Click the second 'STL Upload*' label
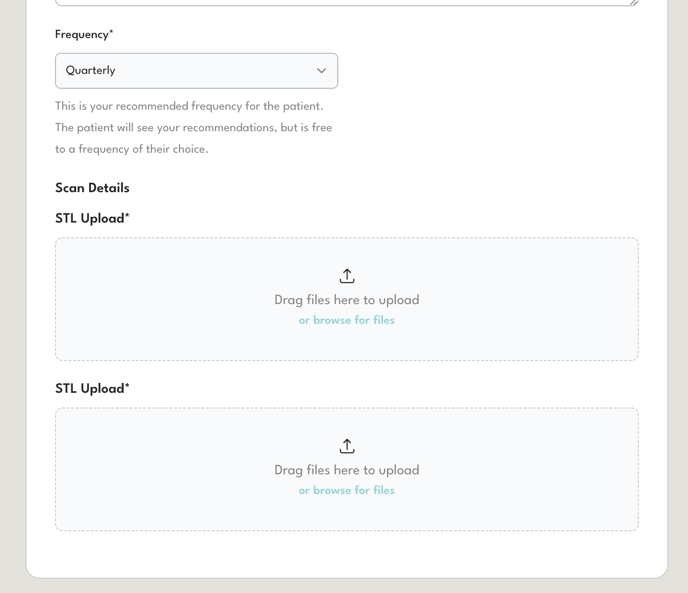 tap(92, 389)
